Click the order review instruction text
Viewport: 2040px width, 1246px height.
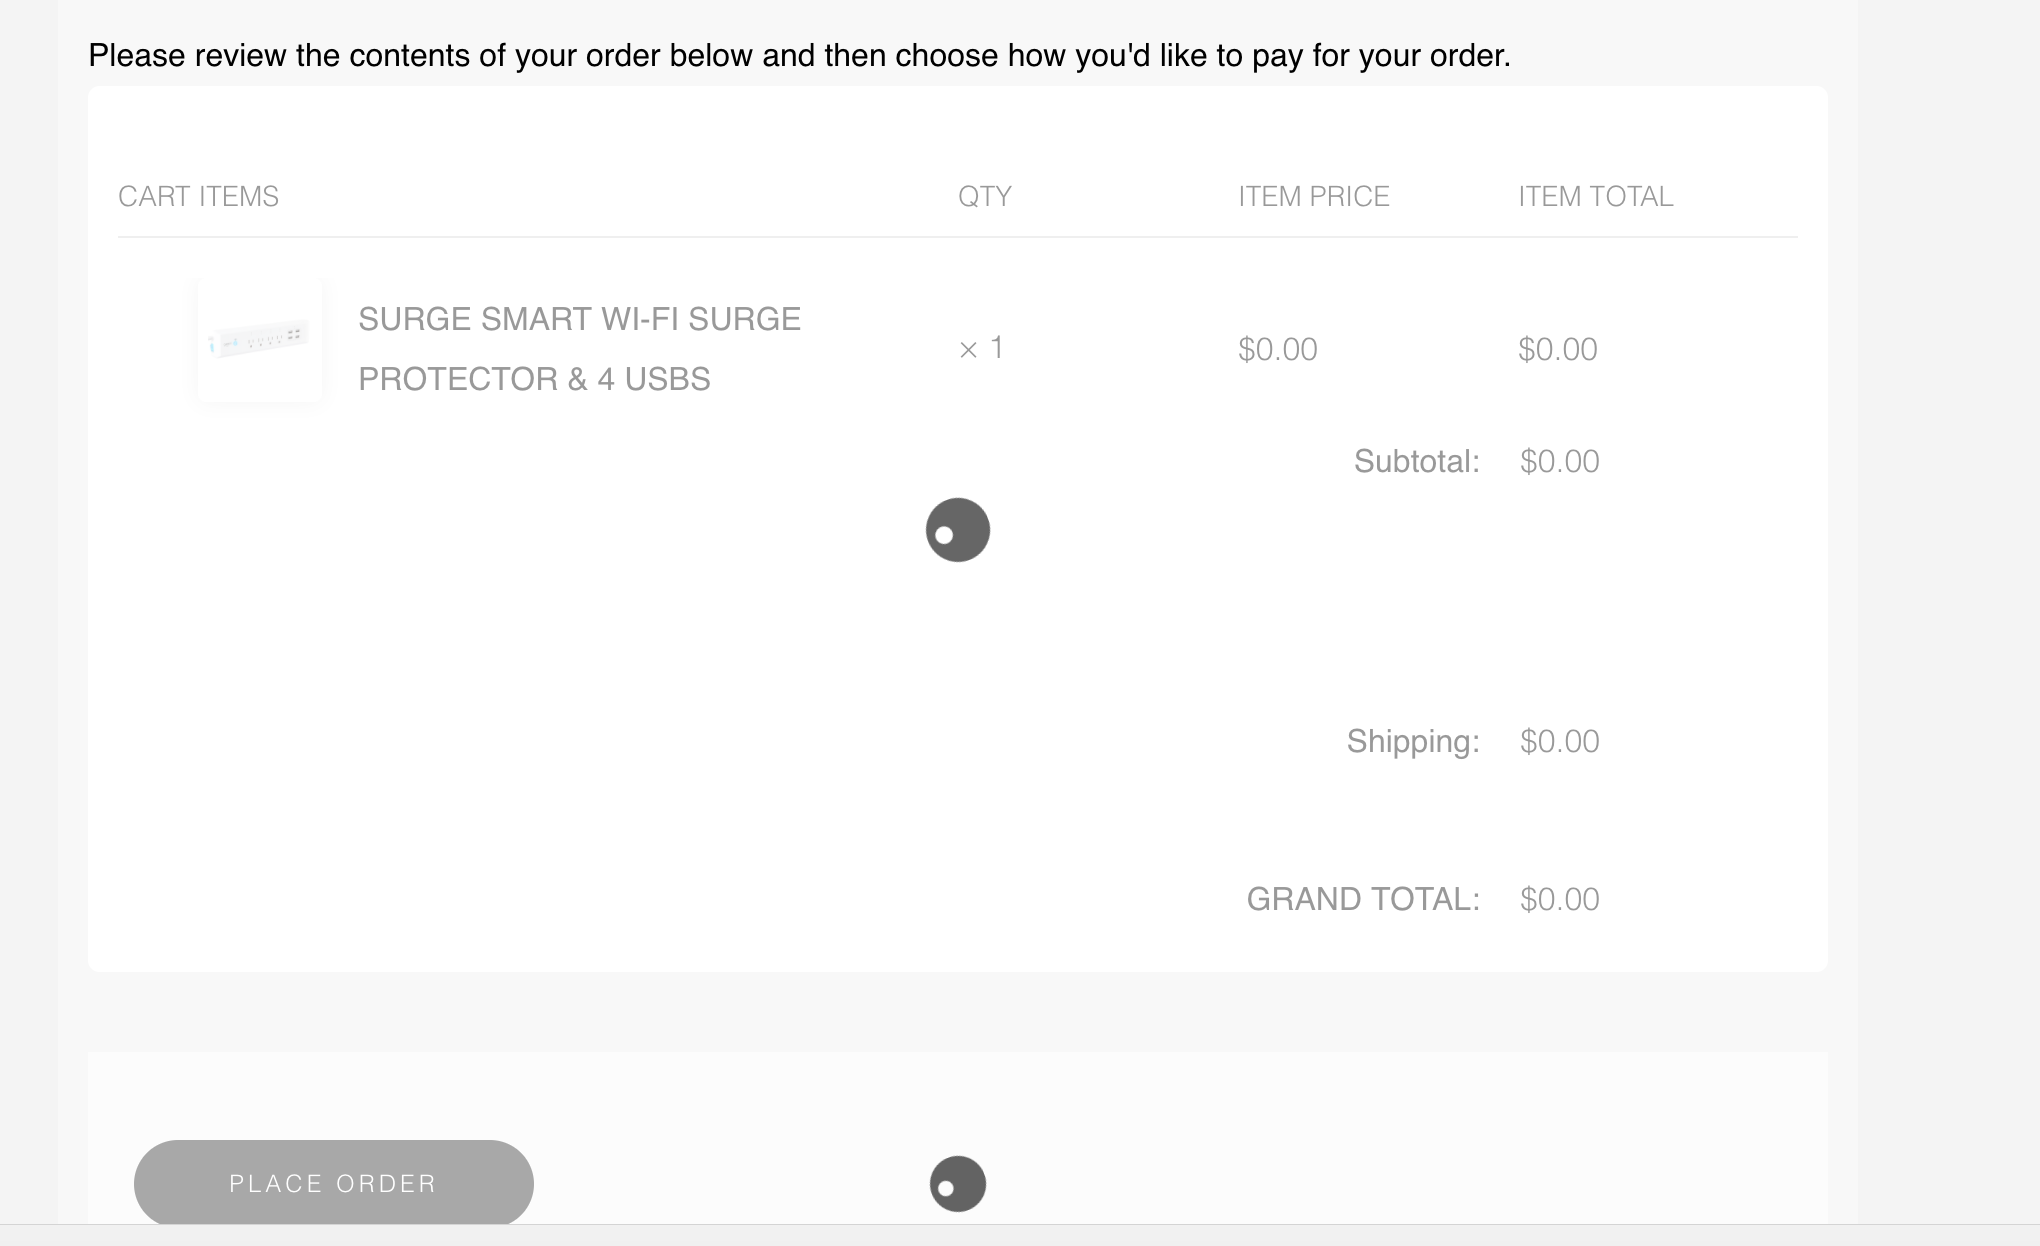(x=799, y=55)
